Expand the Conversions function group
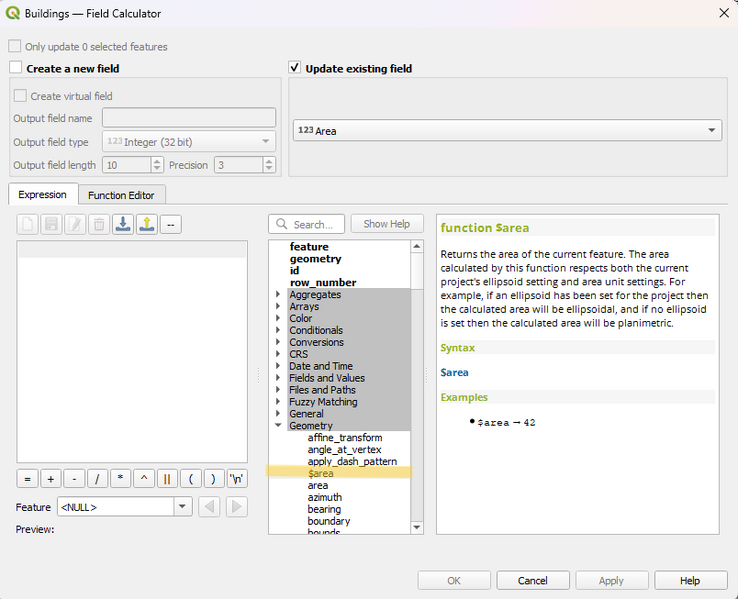This screenshot has height=599, width=738. click(278, 342)
